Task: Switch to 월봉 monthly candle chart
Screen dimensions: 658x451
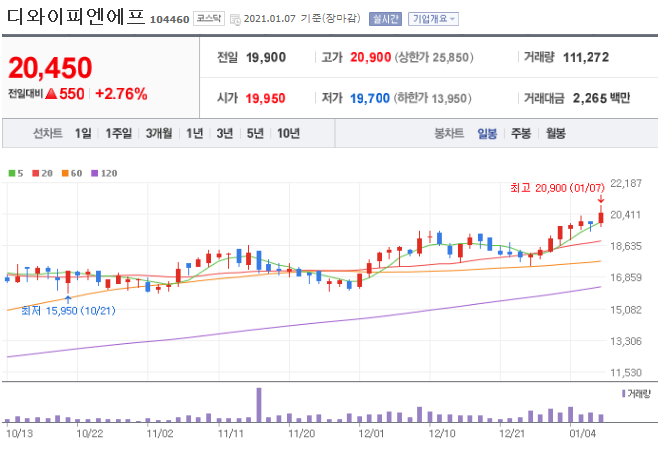Action: (555, 133)
